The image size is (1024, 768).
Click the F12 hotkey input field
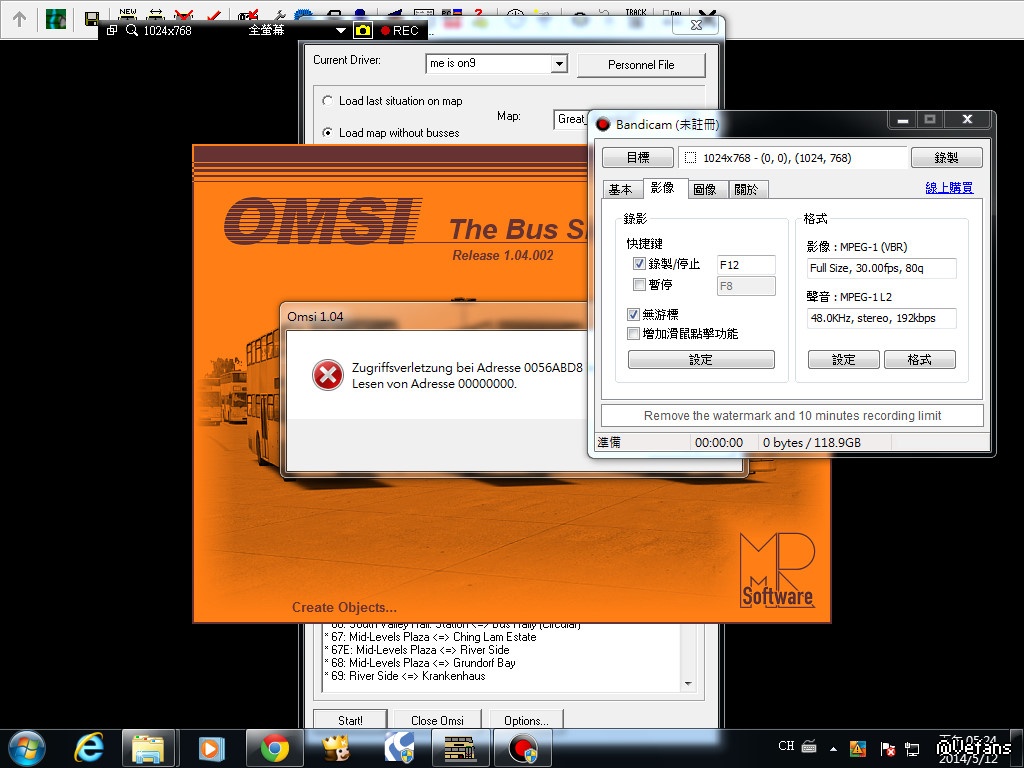point(746,265)
